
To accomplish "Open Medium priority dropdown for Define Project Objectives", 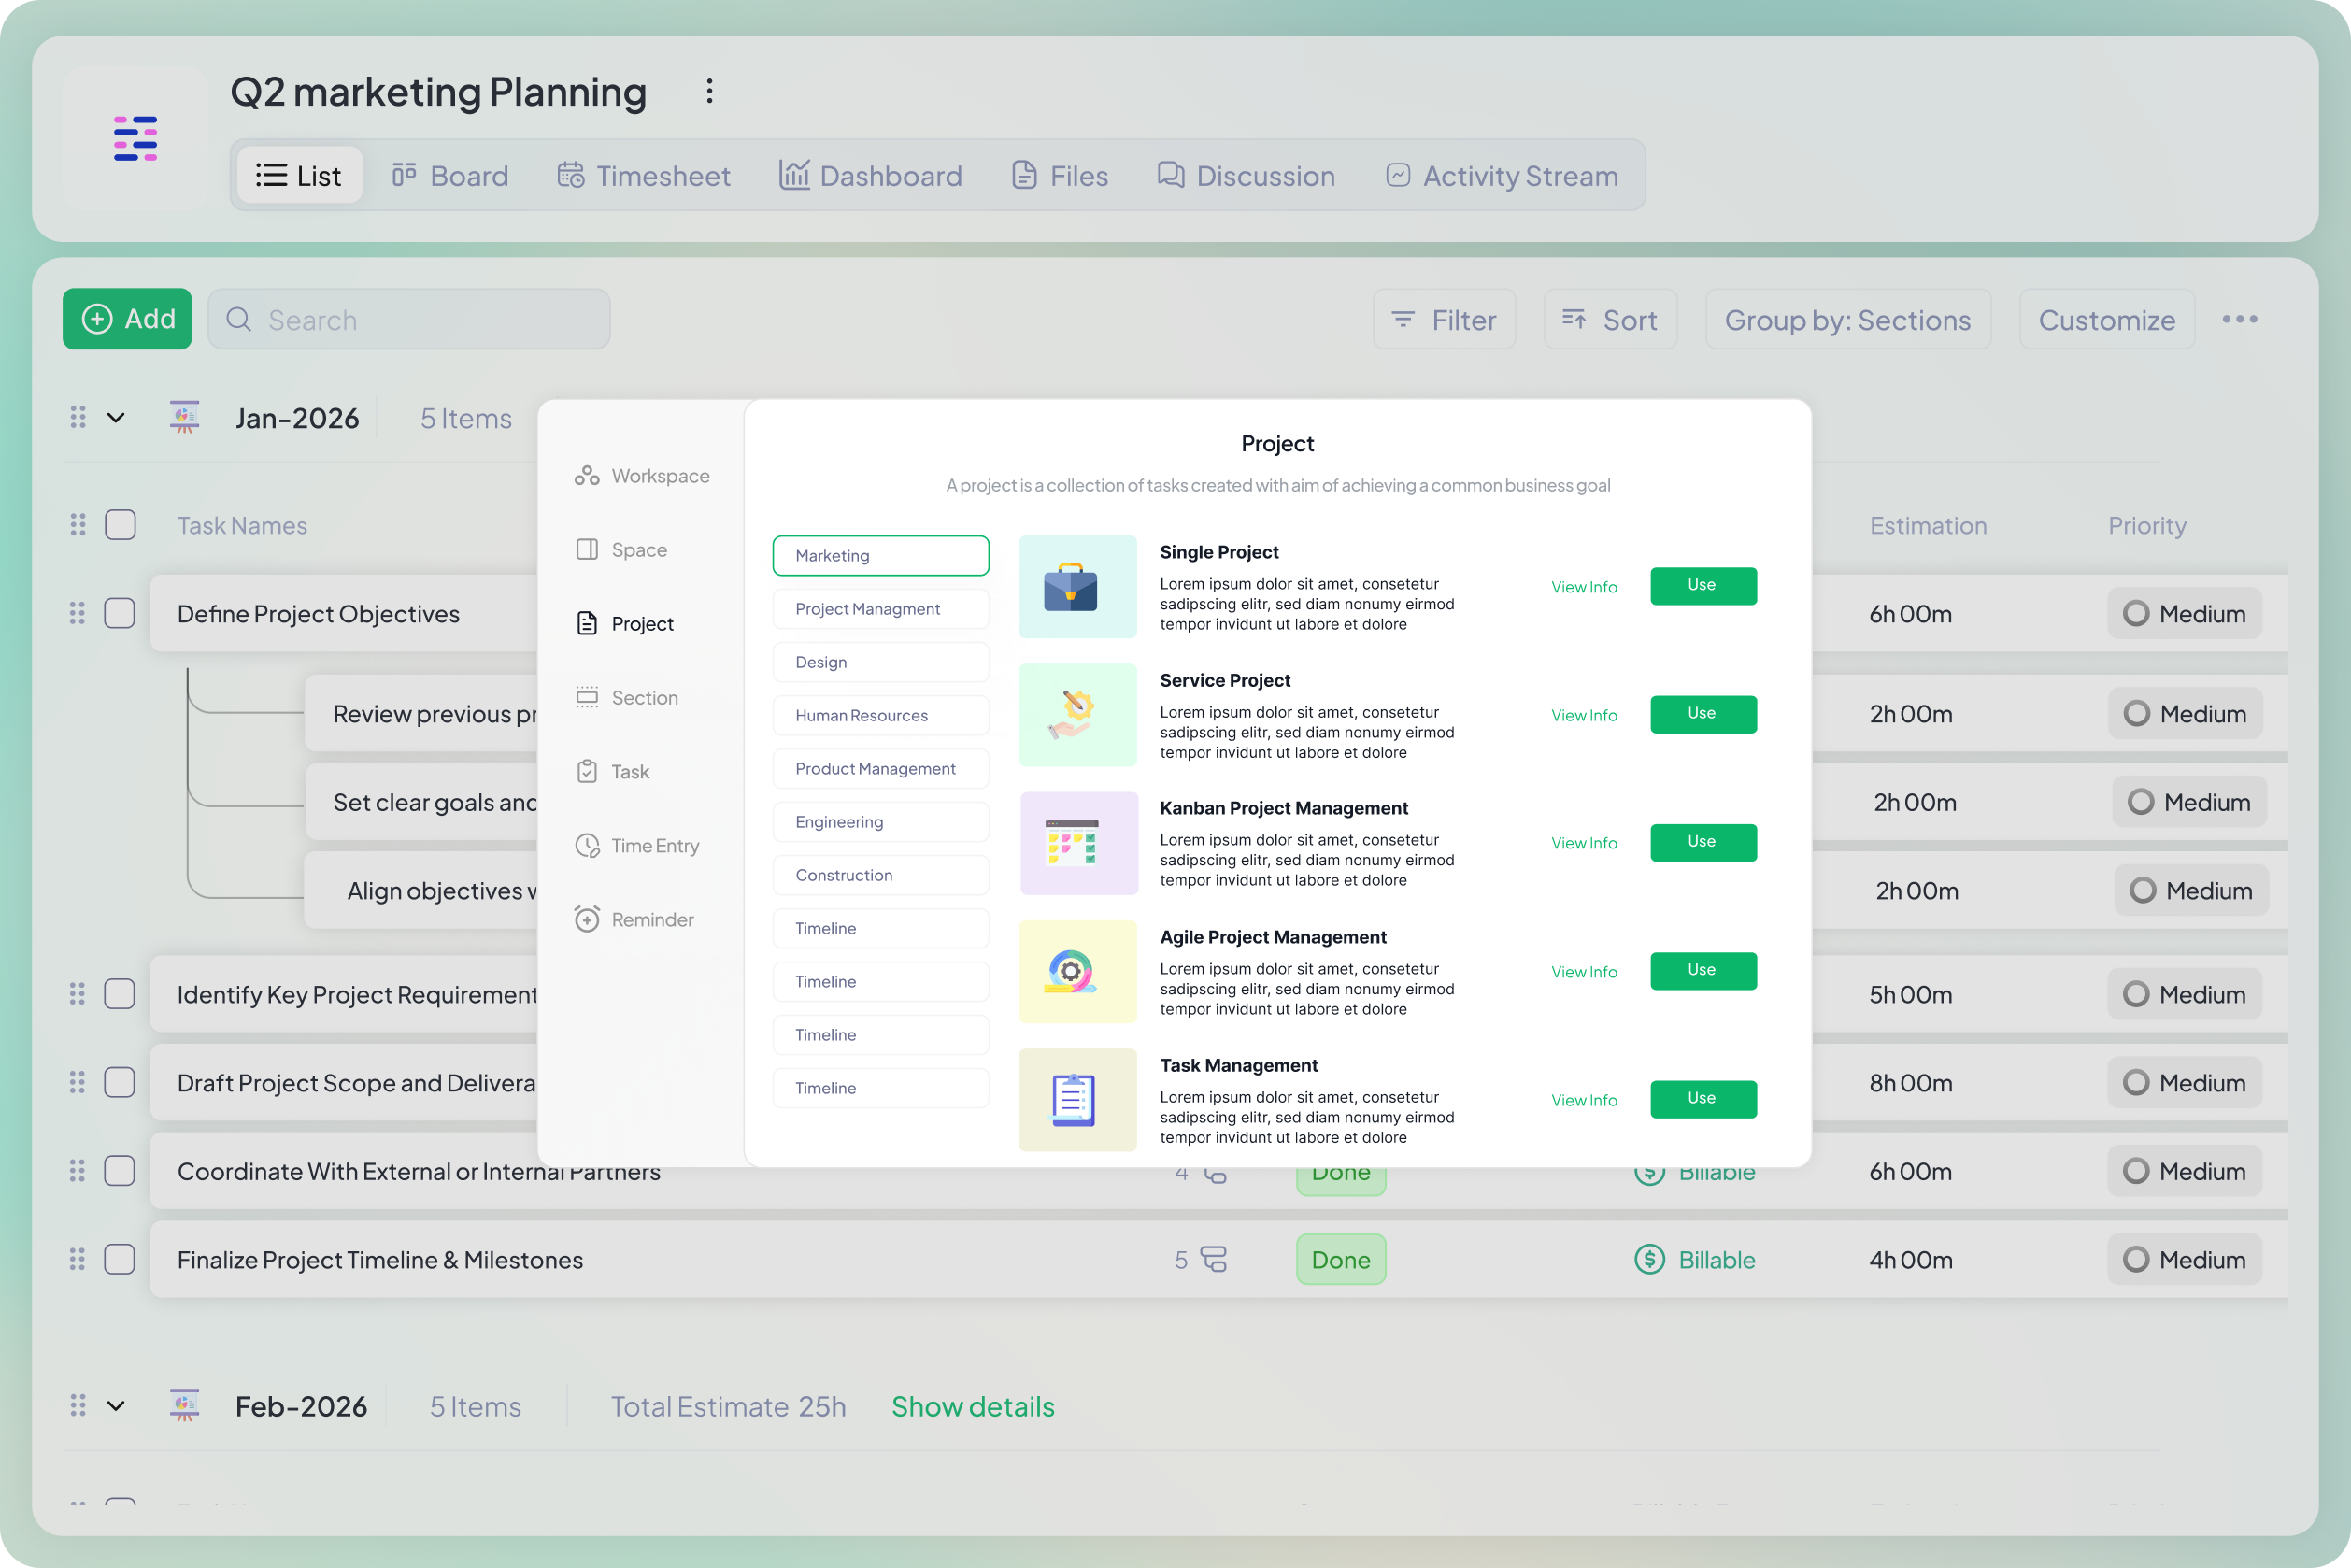I will 2184,613.
